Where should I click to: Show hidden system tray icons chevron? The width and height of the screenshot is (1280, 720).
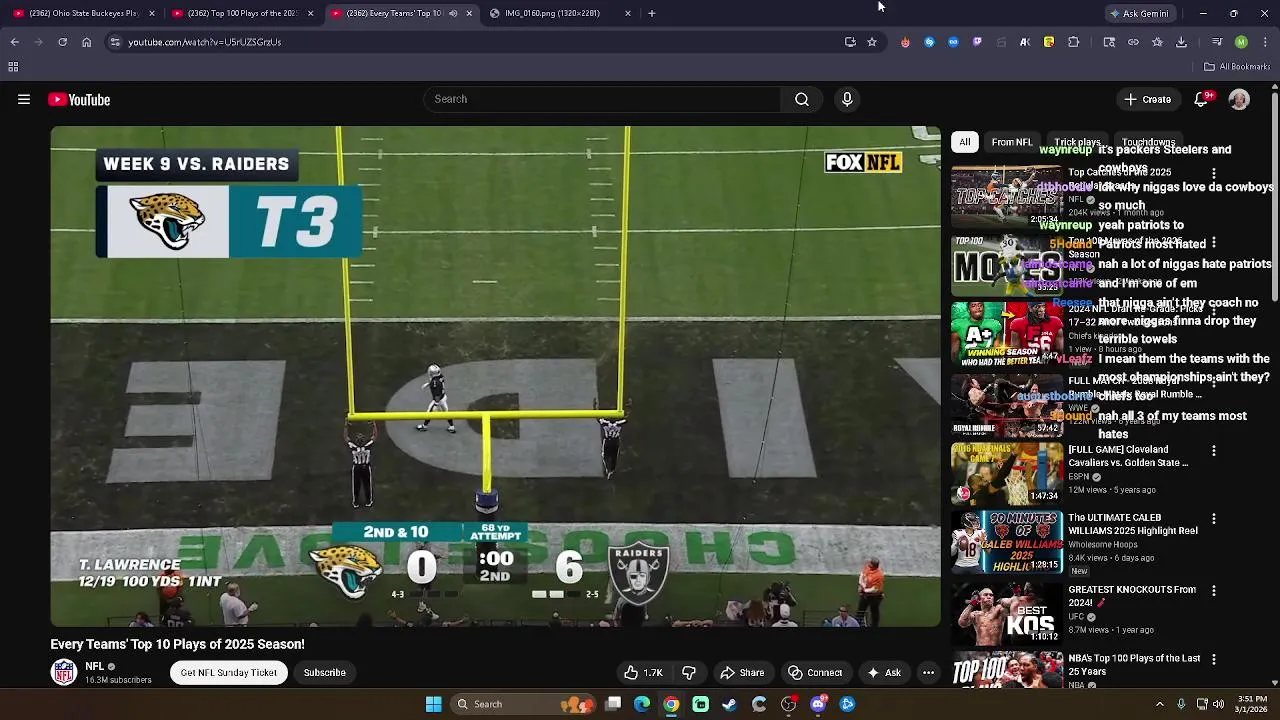[1160, 704]
